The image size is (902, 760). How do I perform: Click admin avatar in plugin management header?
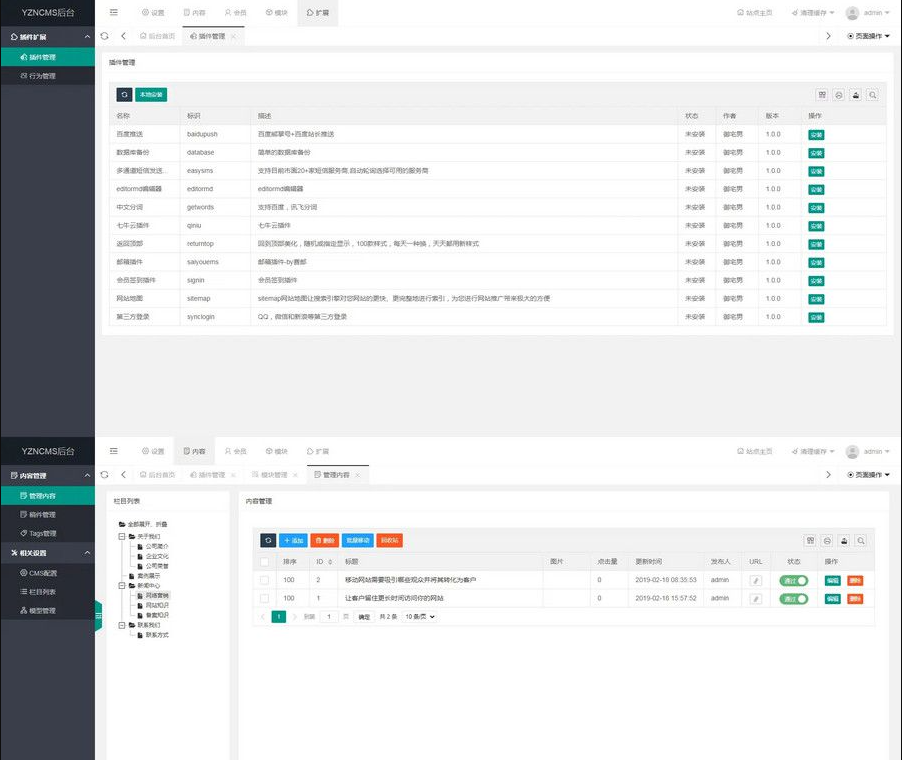click(x=853, y=13)
